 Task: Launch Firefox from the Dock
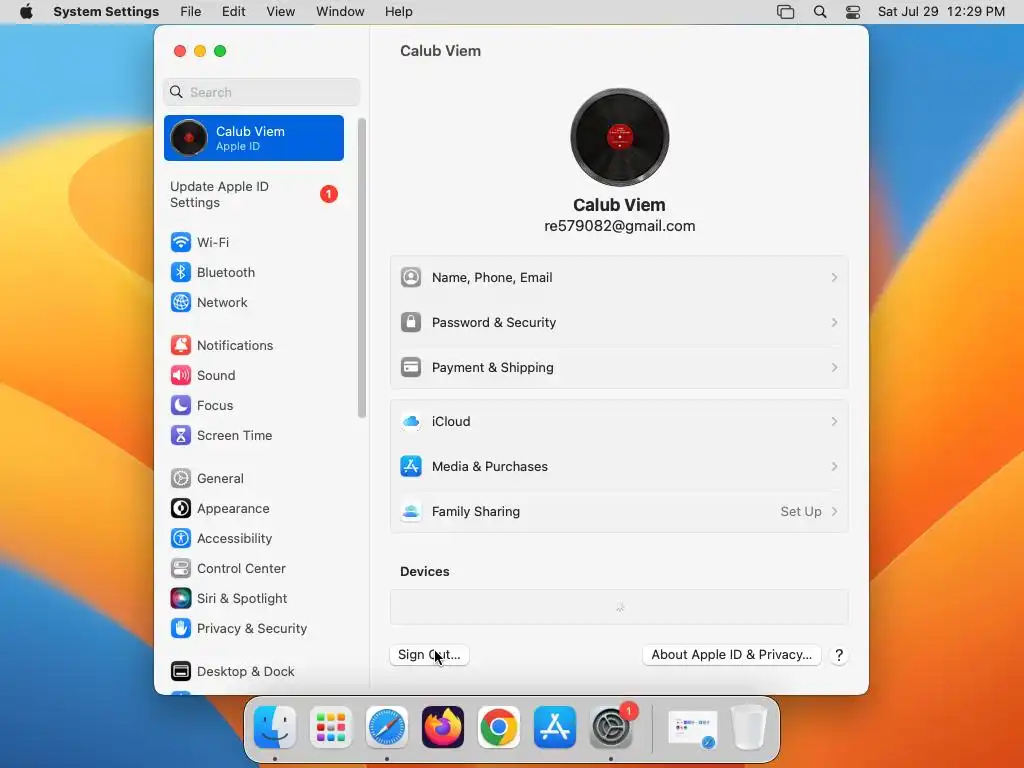(443, 727)
